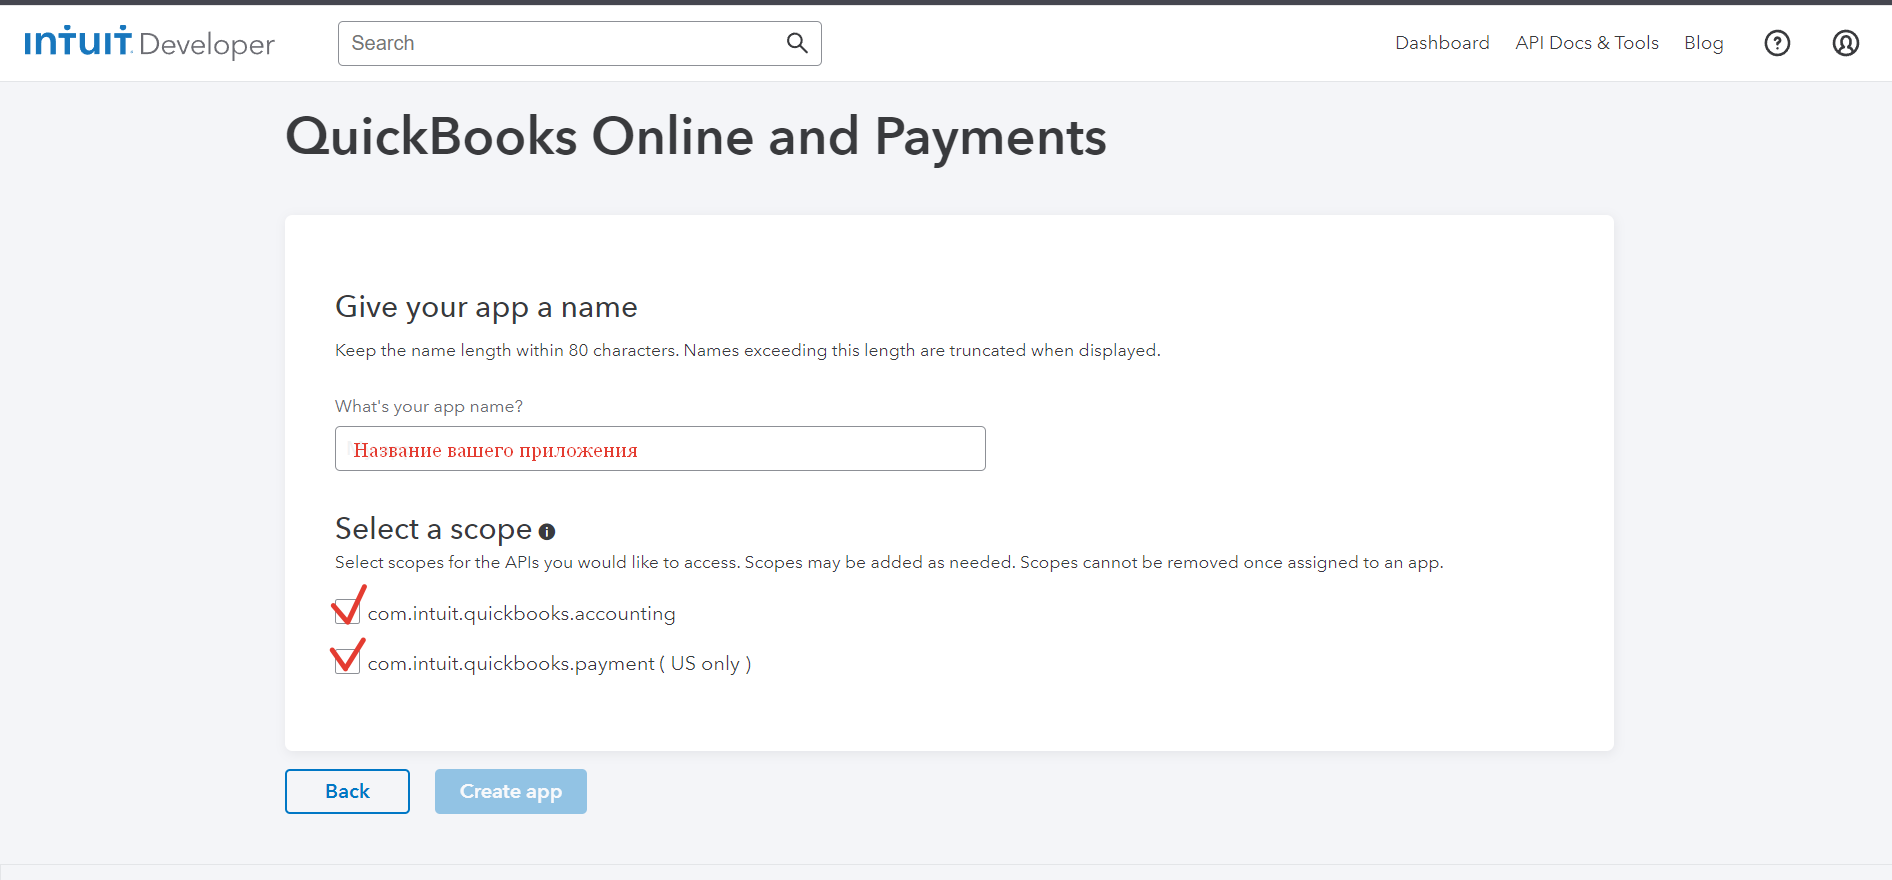Screen dimensions: 1892x880
Task: Click the Create app button
Action: (511, 791)
